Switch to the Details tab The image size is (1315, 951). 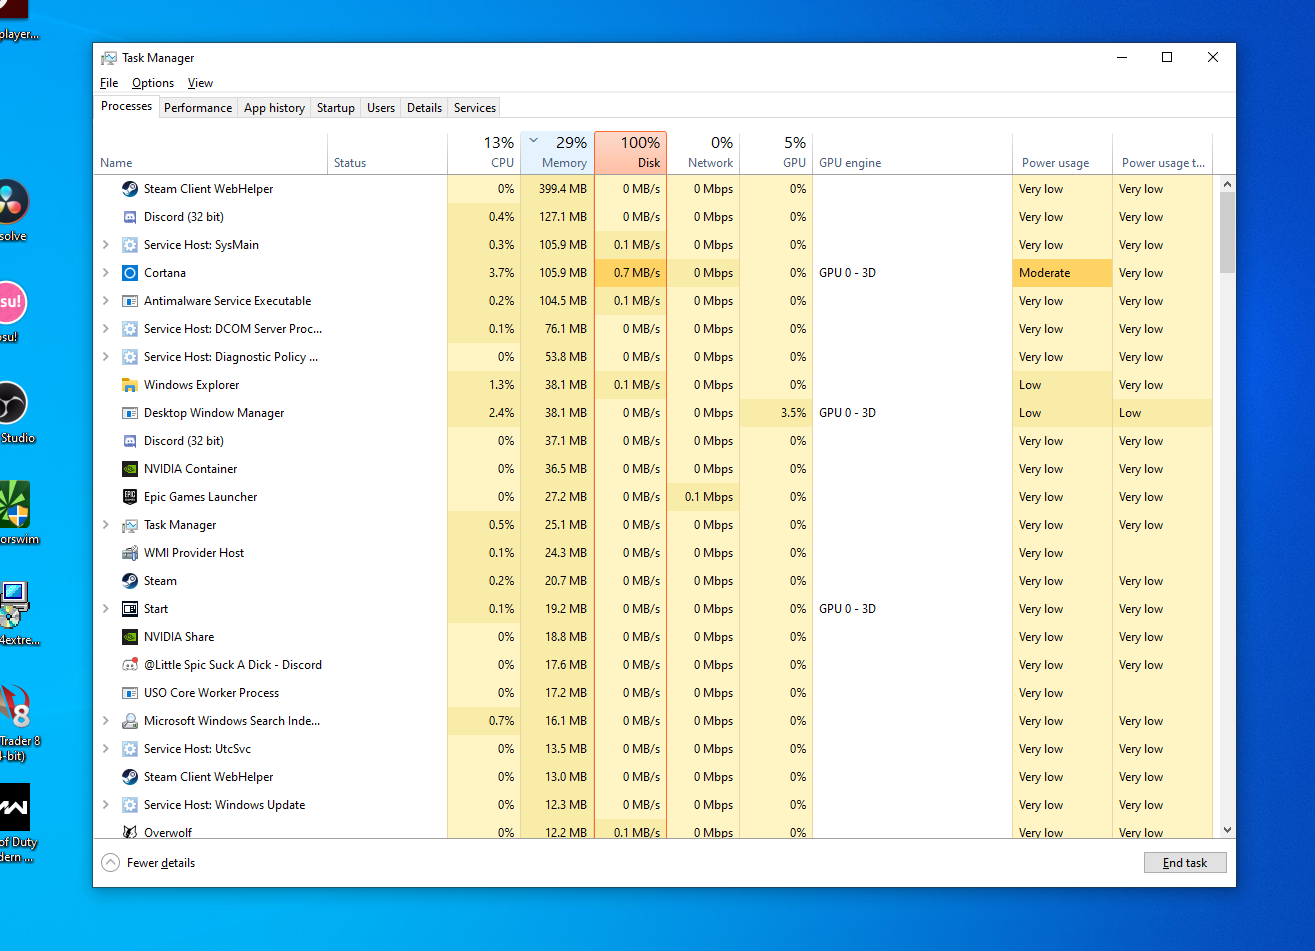tap(424, 108)
